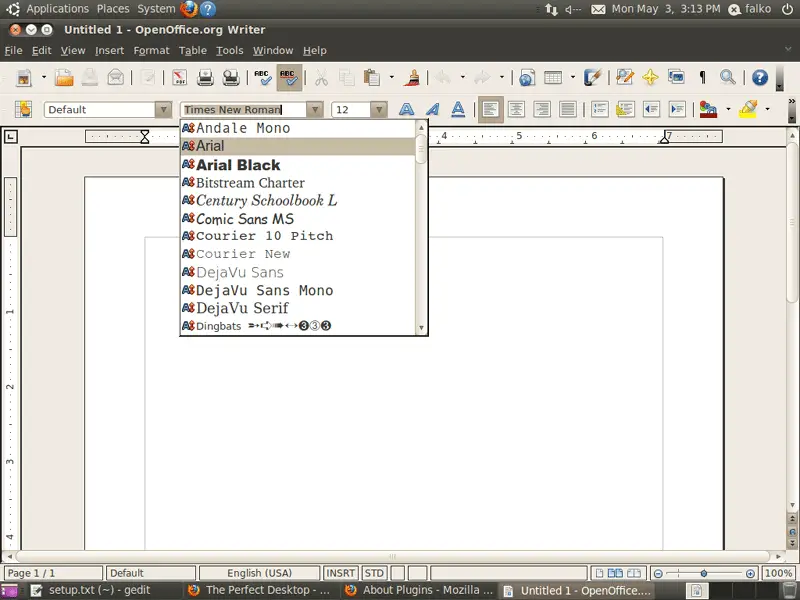Toggle Bold formatting

[x=406, y=109]
